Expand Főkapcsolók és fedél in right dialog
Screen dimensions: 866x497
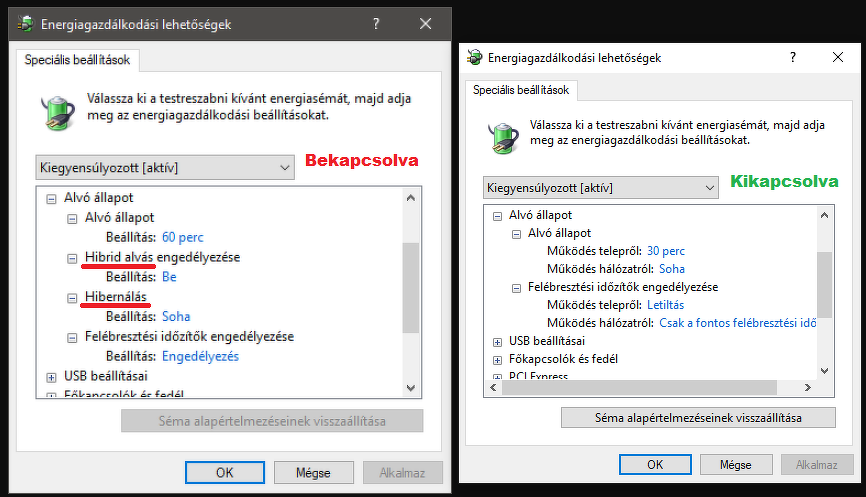pyautogui.click(x=497, y=359)
